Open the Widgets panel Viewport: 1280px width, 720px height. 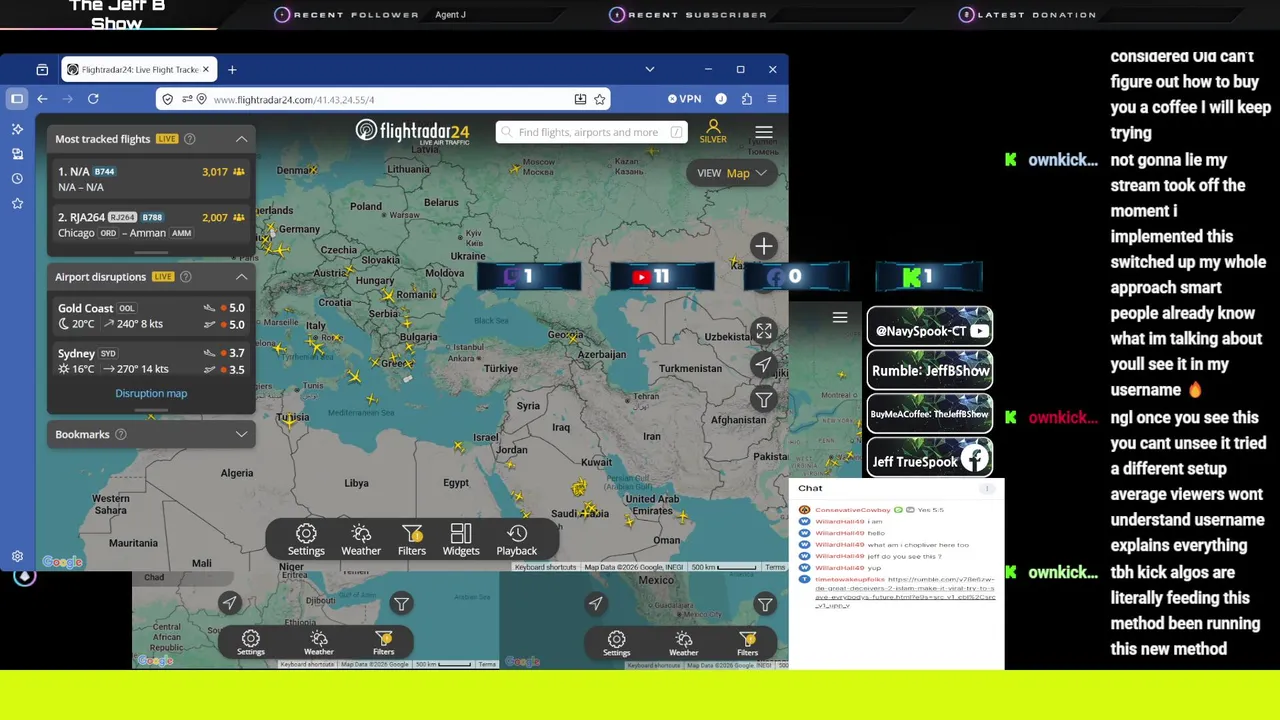[461, 540]
